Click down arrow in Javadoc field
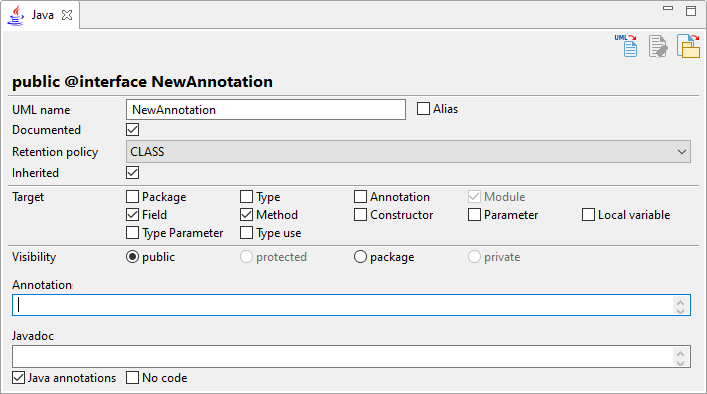 click(x=680, y=362)
